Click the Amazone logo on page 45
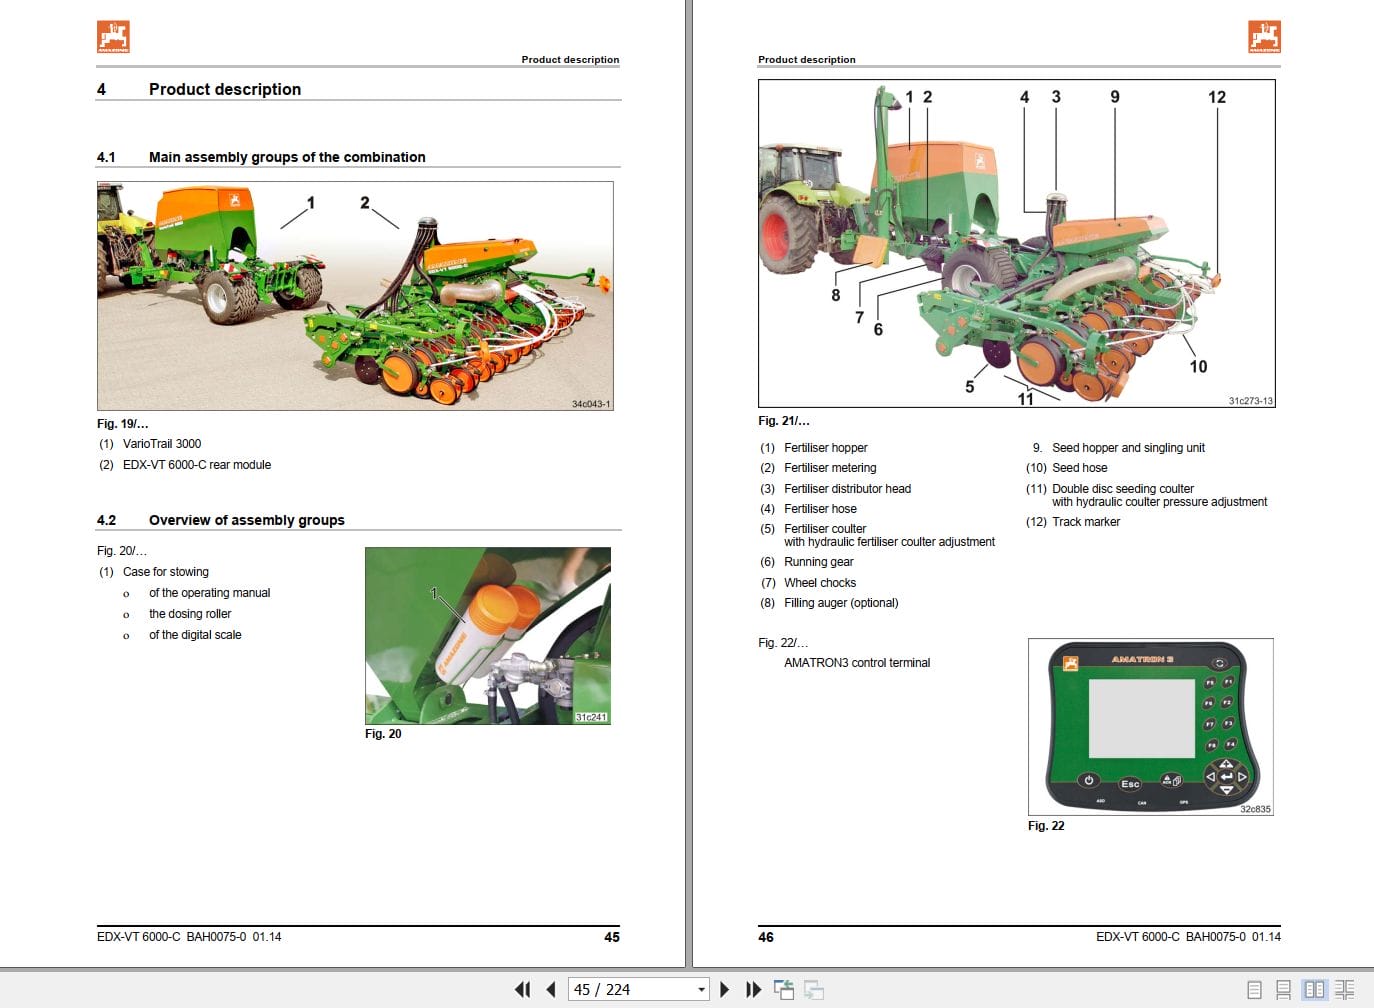1374x1008 pixels. (113, 36)
